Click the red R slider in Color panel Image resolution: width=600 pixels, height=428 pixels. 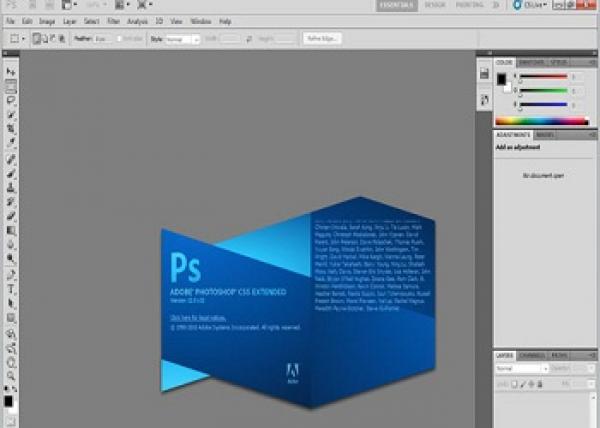coord(543,77)
